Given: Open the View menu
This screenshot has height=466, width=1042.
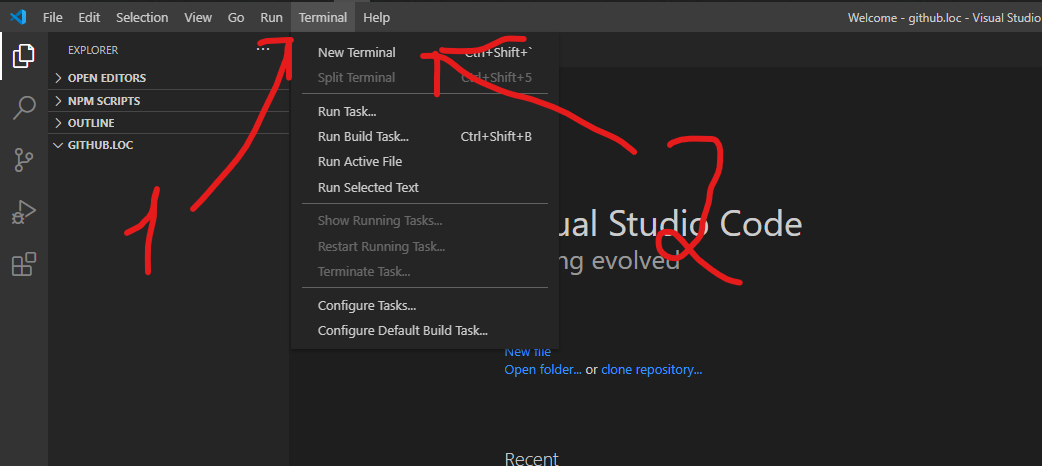Looking at the screenshot, I should pos(198,18).
